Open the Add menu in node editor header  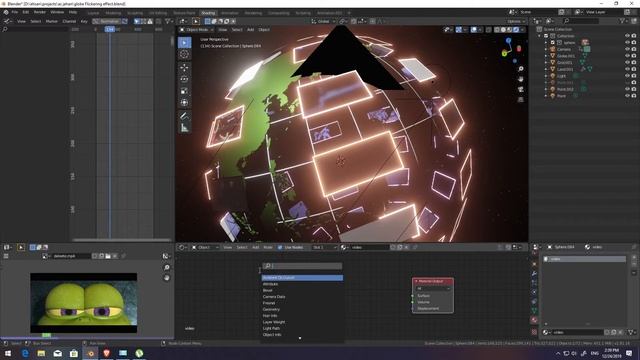[256, 247]
